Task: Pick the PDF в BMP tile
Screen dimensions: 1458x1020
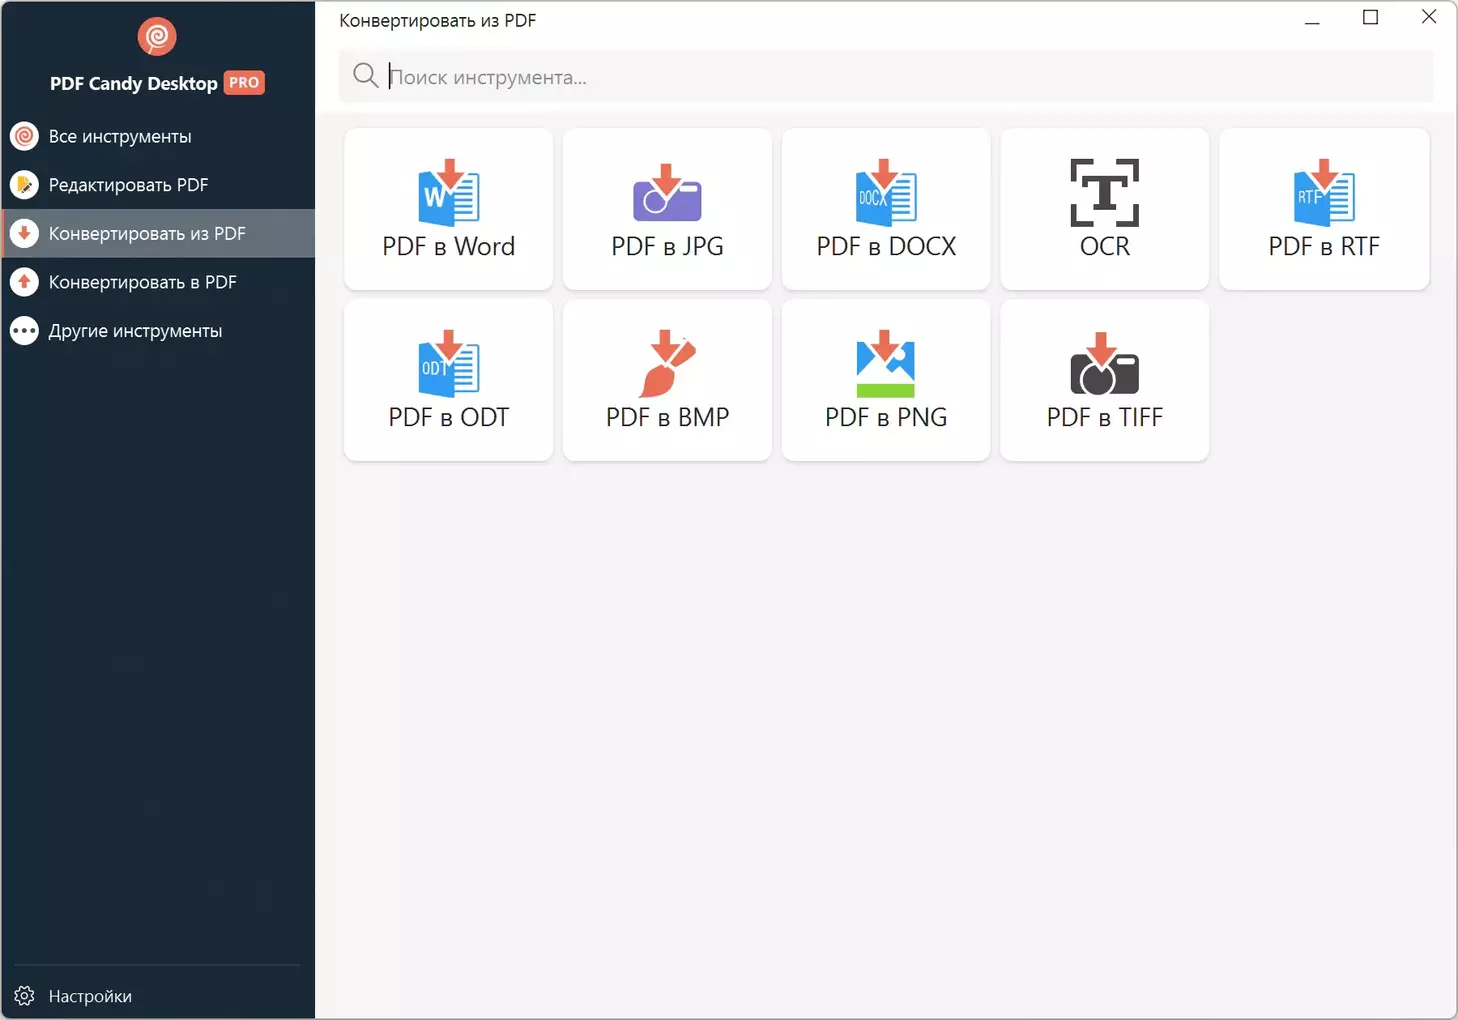Action: (667, 380)
